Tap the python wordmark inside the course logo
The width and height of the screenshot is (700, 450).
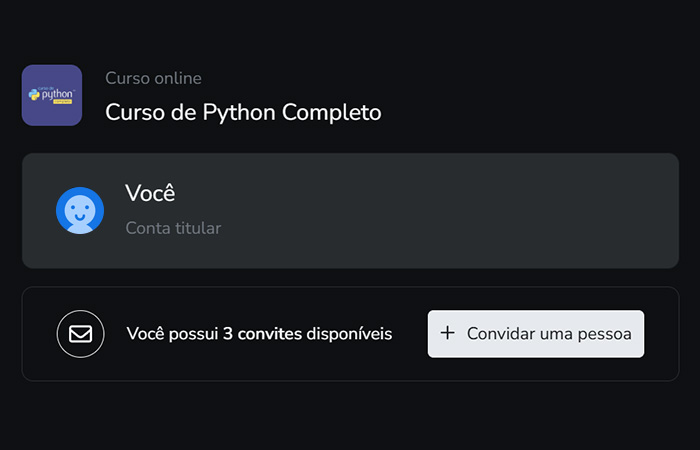(x=57, y=95)
